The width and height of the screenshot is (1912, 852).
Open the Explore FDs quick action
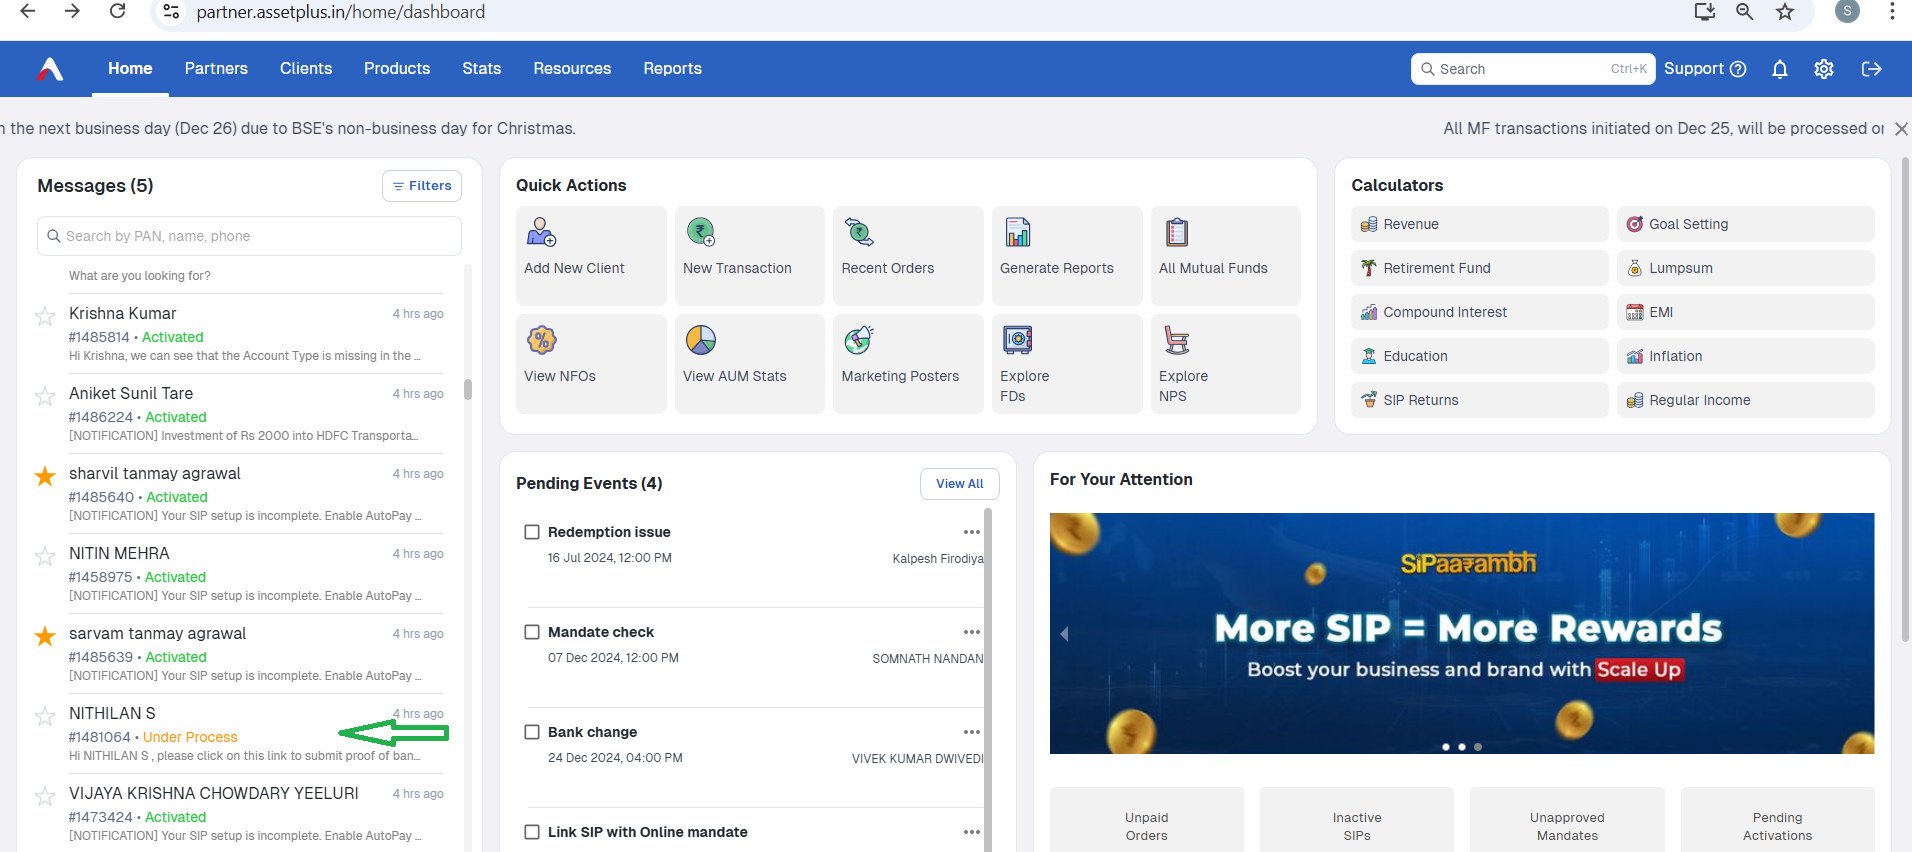[x=1067, y=363]
